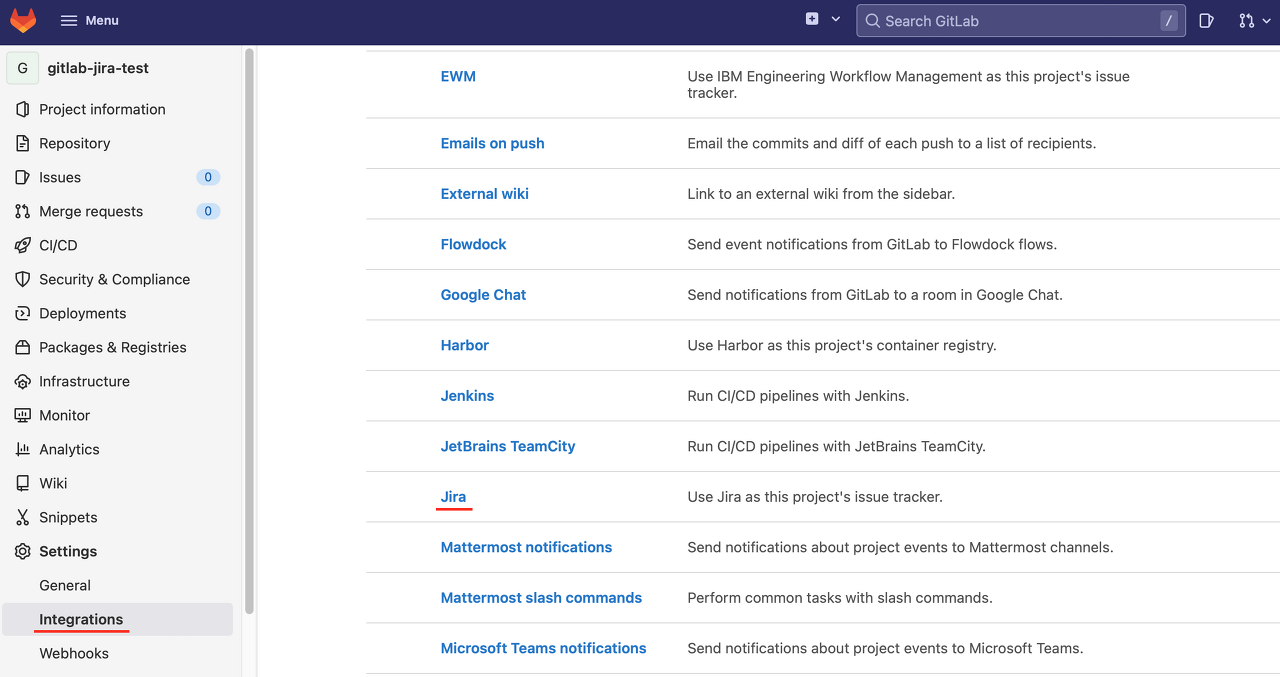Click the Project information icon
The image size is (1280, 677).
pos(23,109)
